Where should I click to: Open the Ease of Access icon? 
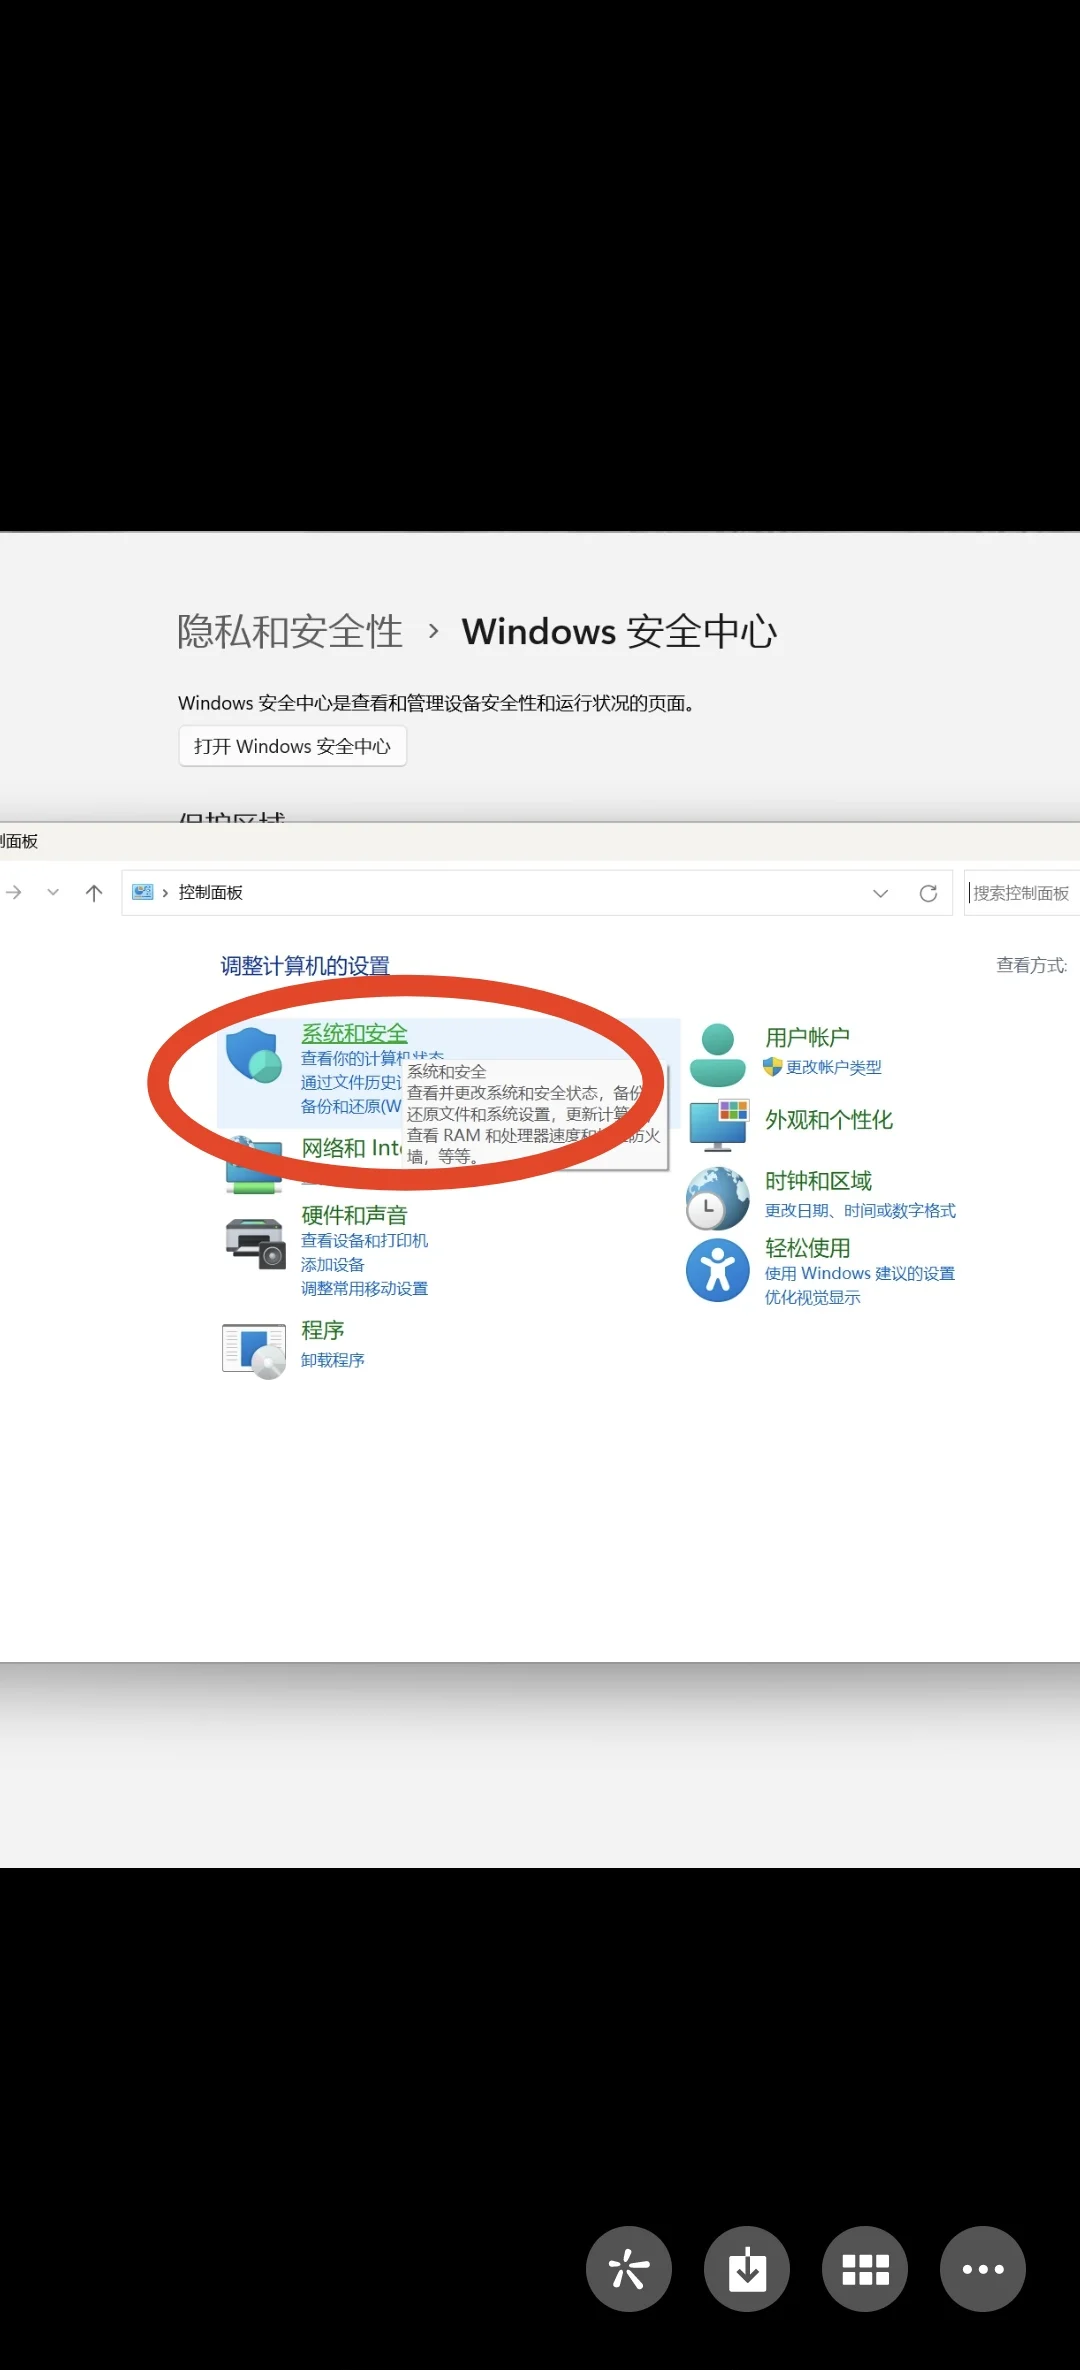(x=718, y=1270)
